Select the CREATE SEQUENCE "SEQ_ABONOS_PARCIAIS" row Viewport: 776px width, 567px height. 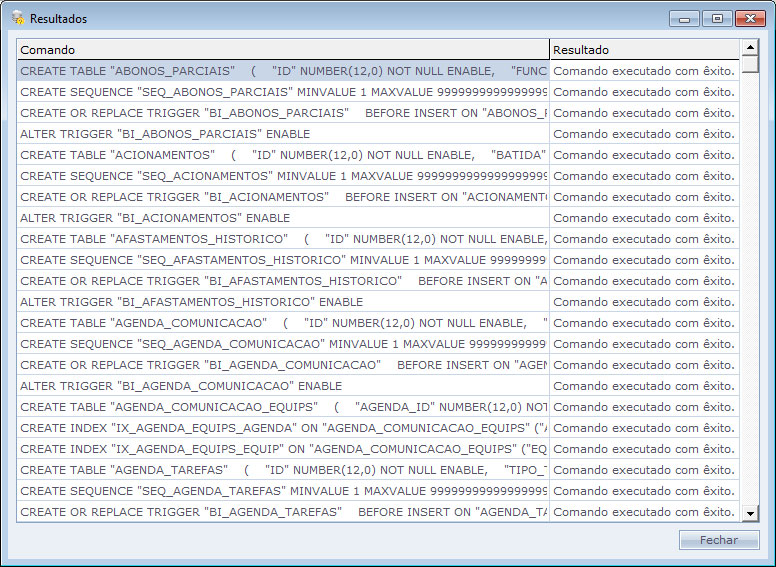coord(282,92)
